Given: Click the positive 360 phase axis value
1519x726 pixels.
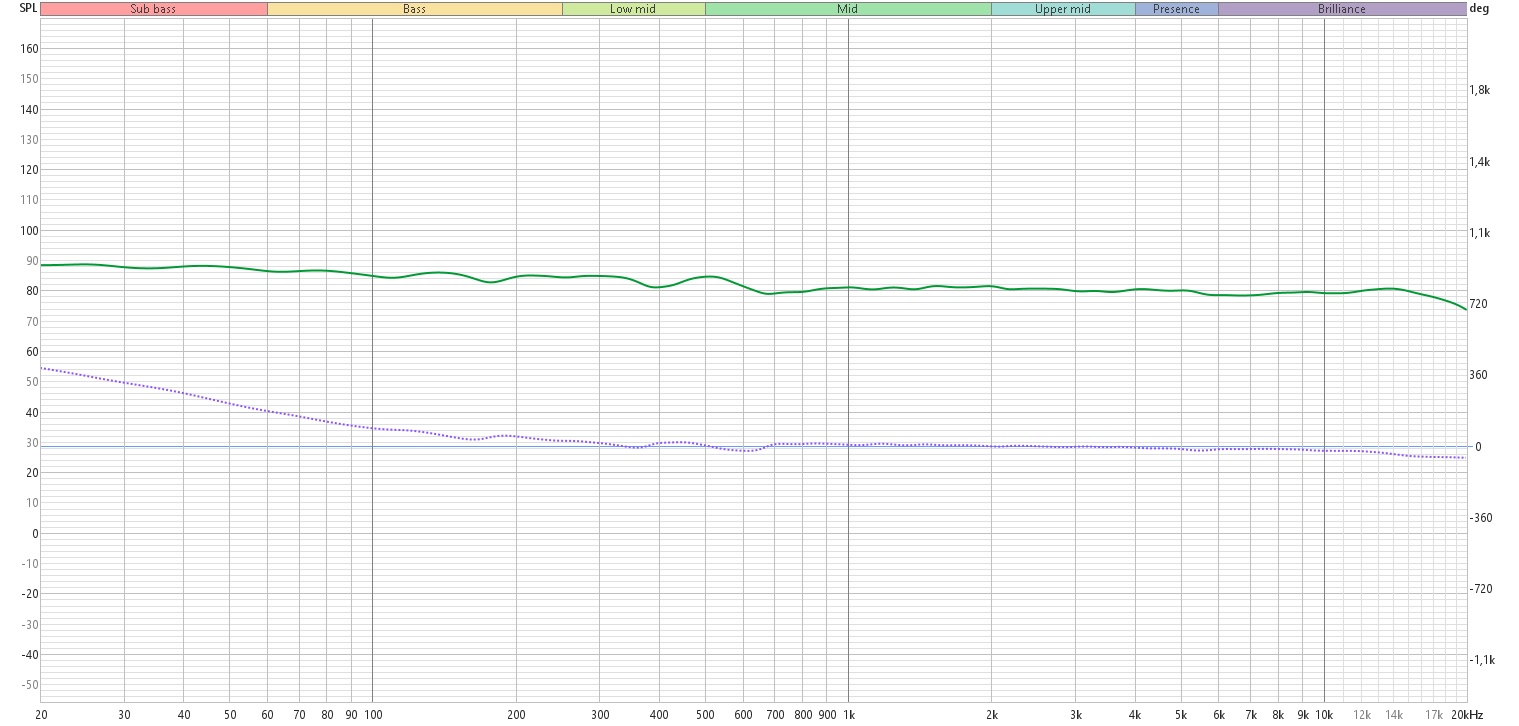Looking at the screenshot, I should (x=1478, y=375).
